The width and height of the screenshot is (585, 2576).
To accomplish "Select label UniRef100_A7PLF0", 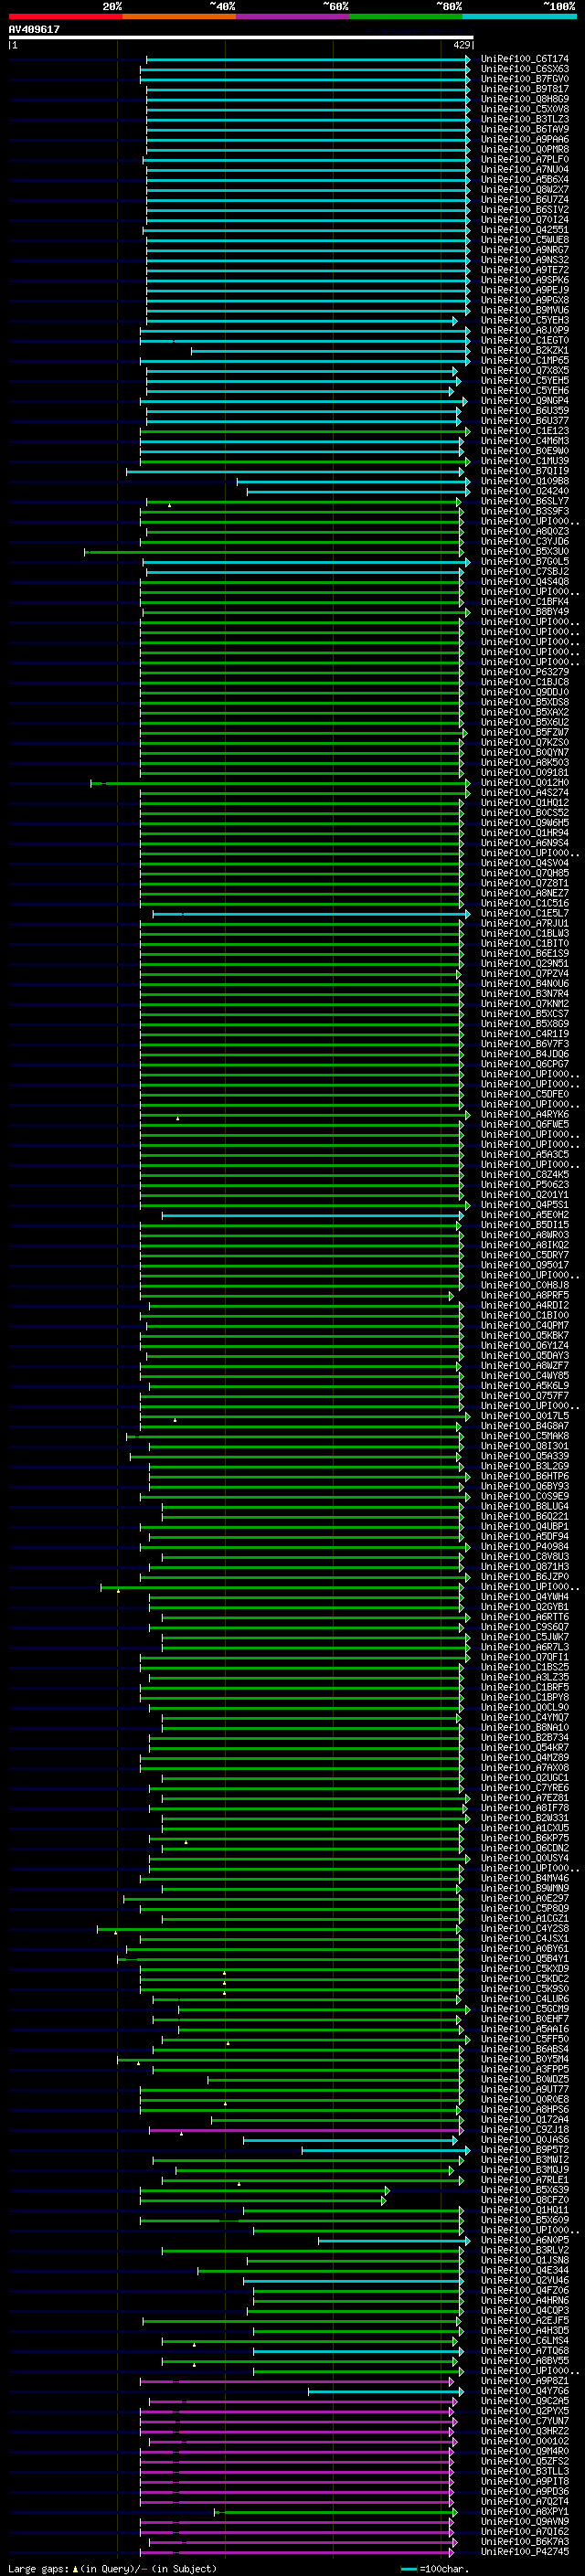I will pos(525,159).
